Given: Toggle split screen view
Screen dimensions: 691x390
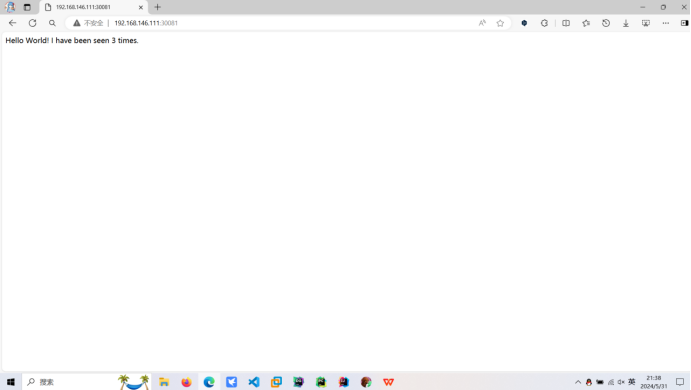Looking at the screenshot, I should click(566, 23).
